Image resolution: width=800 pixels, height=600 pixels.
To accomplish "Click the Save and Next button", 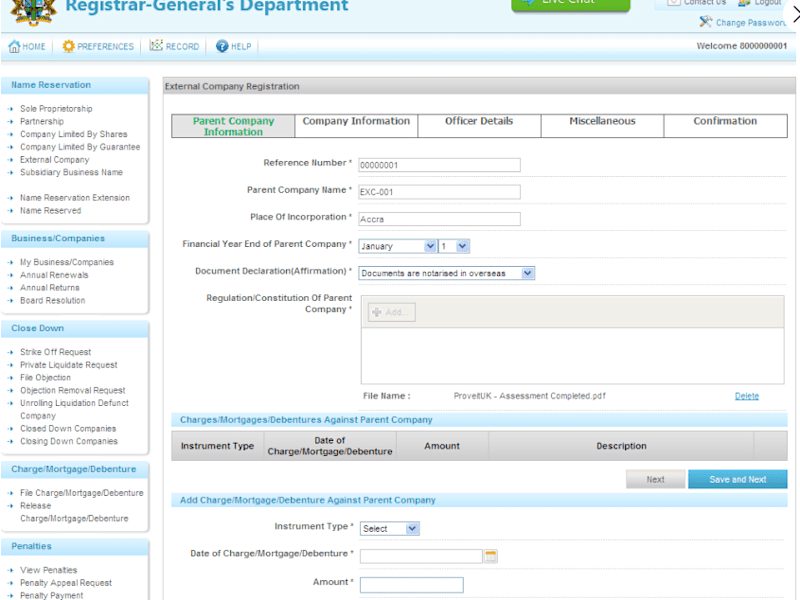I will pyautogui.click(x=737, y=479).
